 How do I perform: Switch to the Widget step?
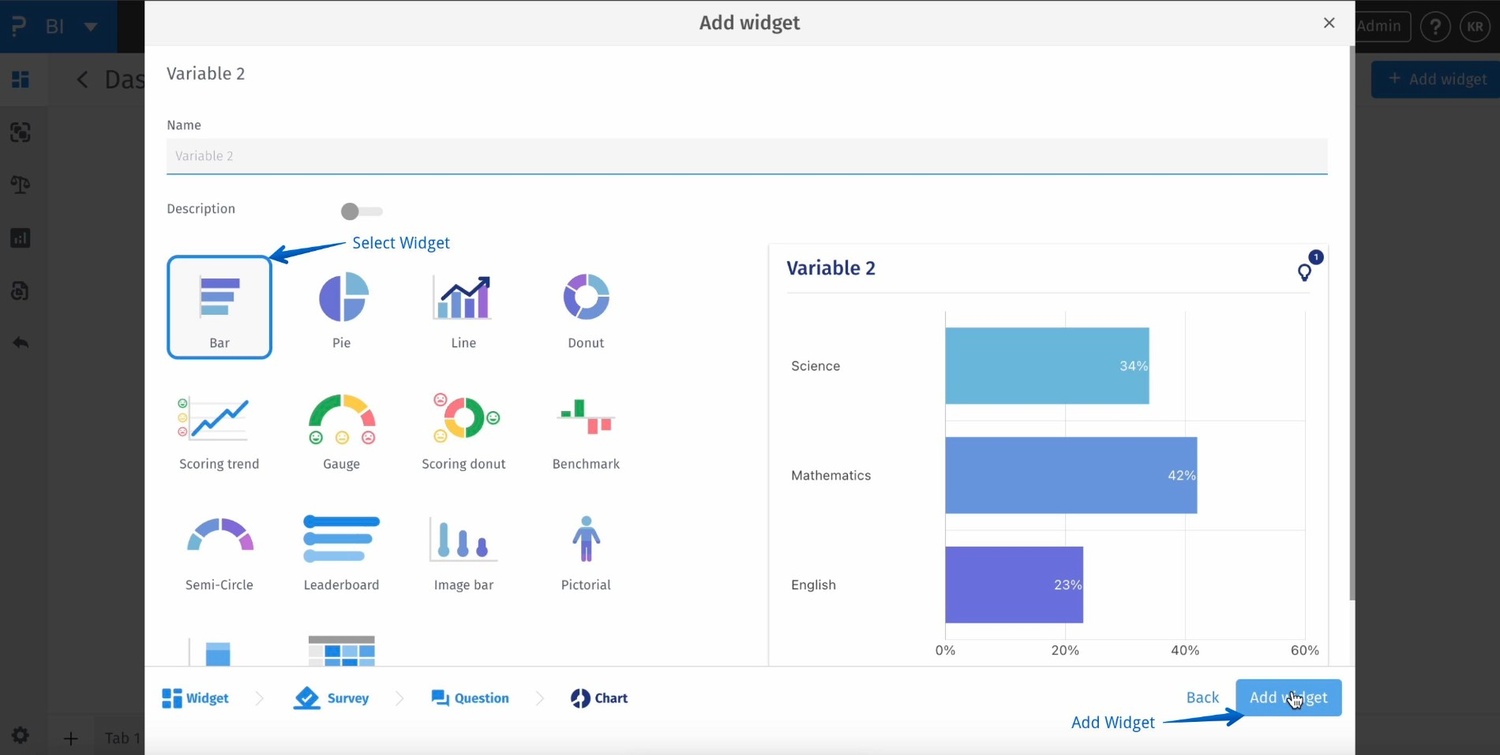pos(196,698)
